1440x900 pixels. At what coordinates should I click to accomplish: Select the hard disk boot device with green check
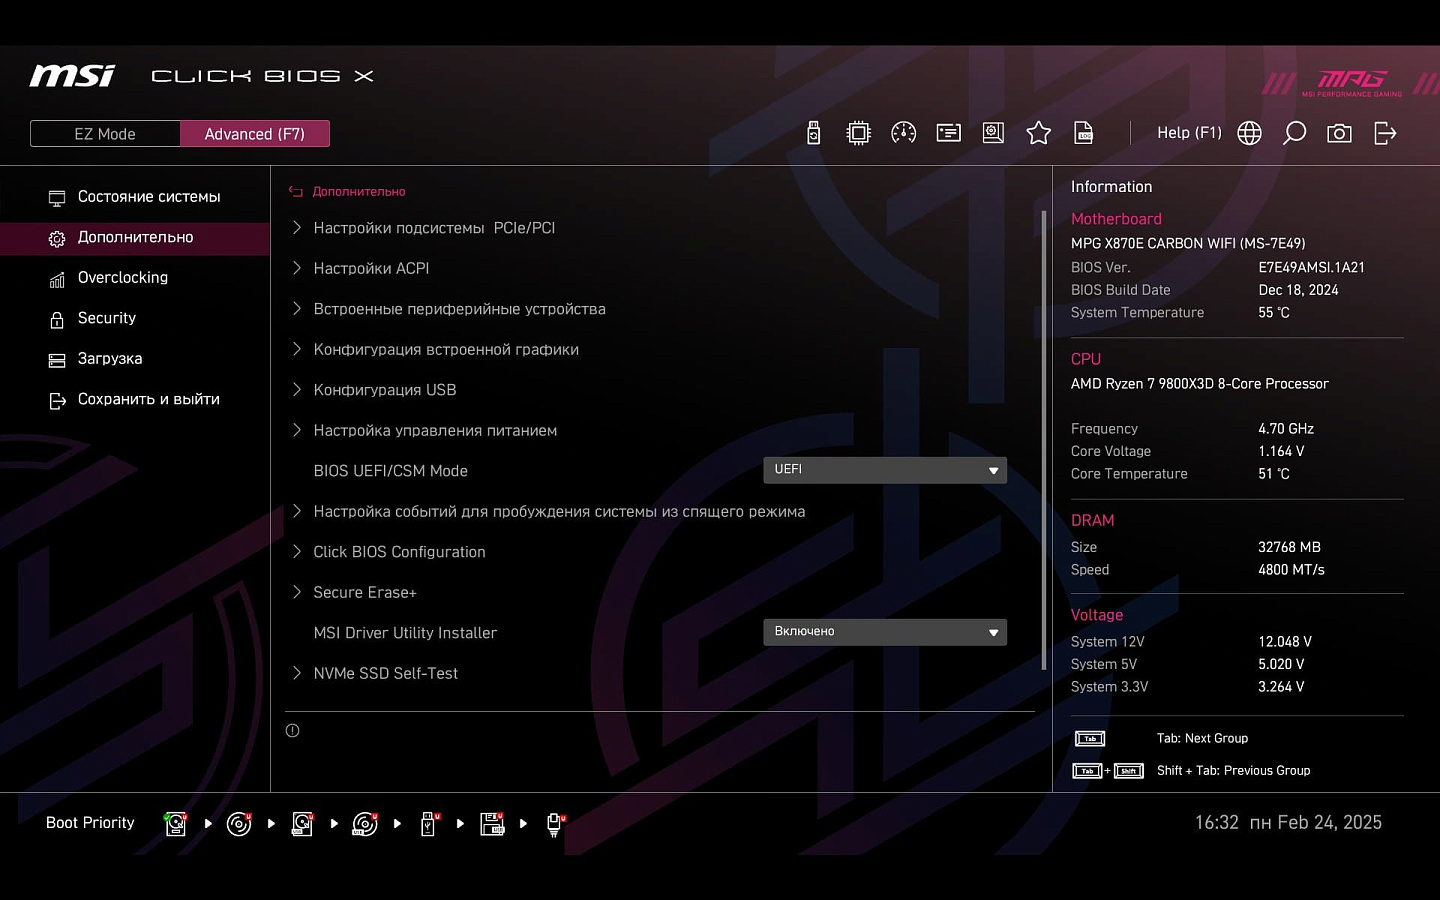[x=176, y=823]
